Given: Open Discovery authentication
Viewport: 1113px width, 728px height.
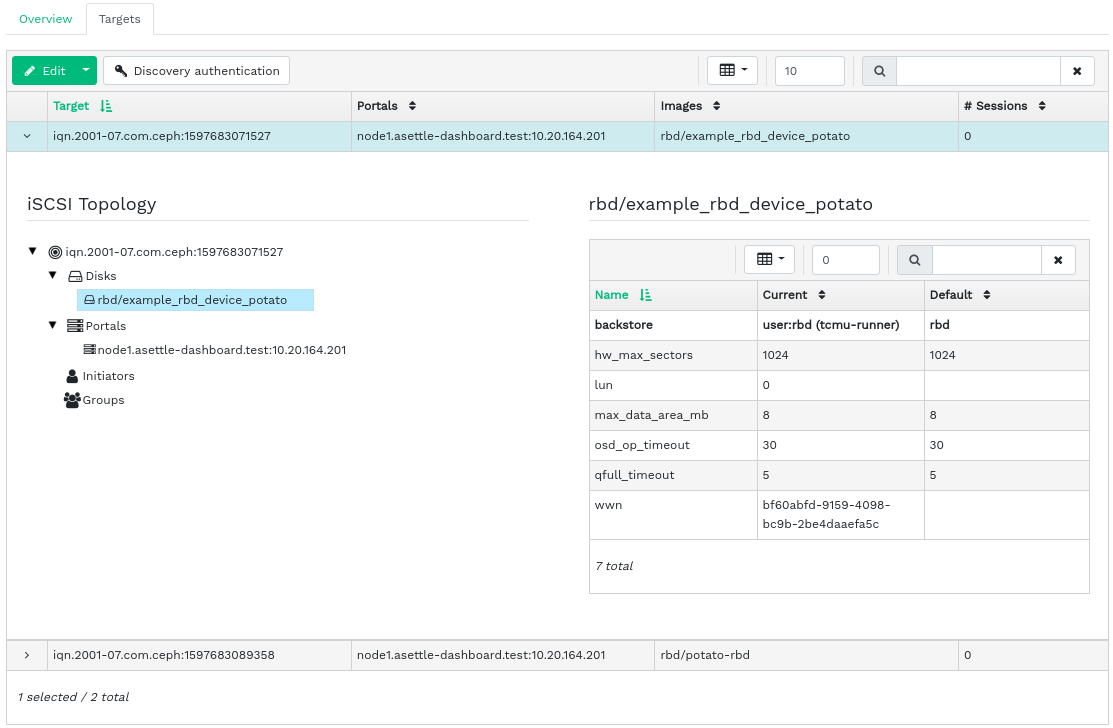Looking at the screenshot, I should [x=196, y=71].
